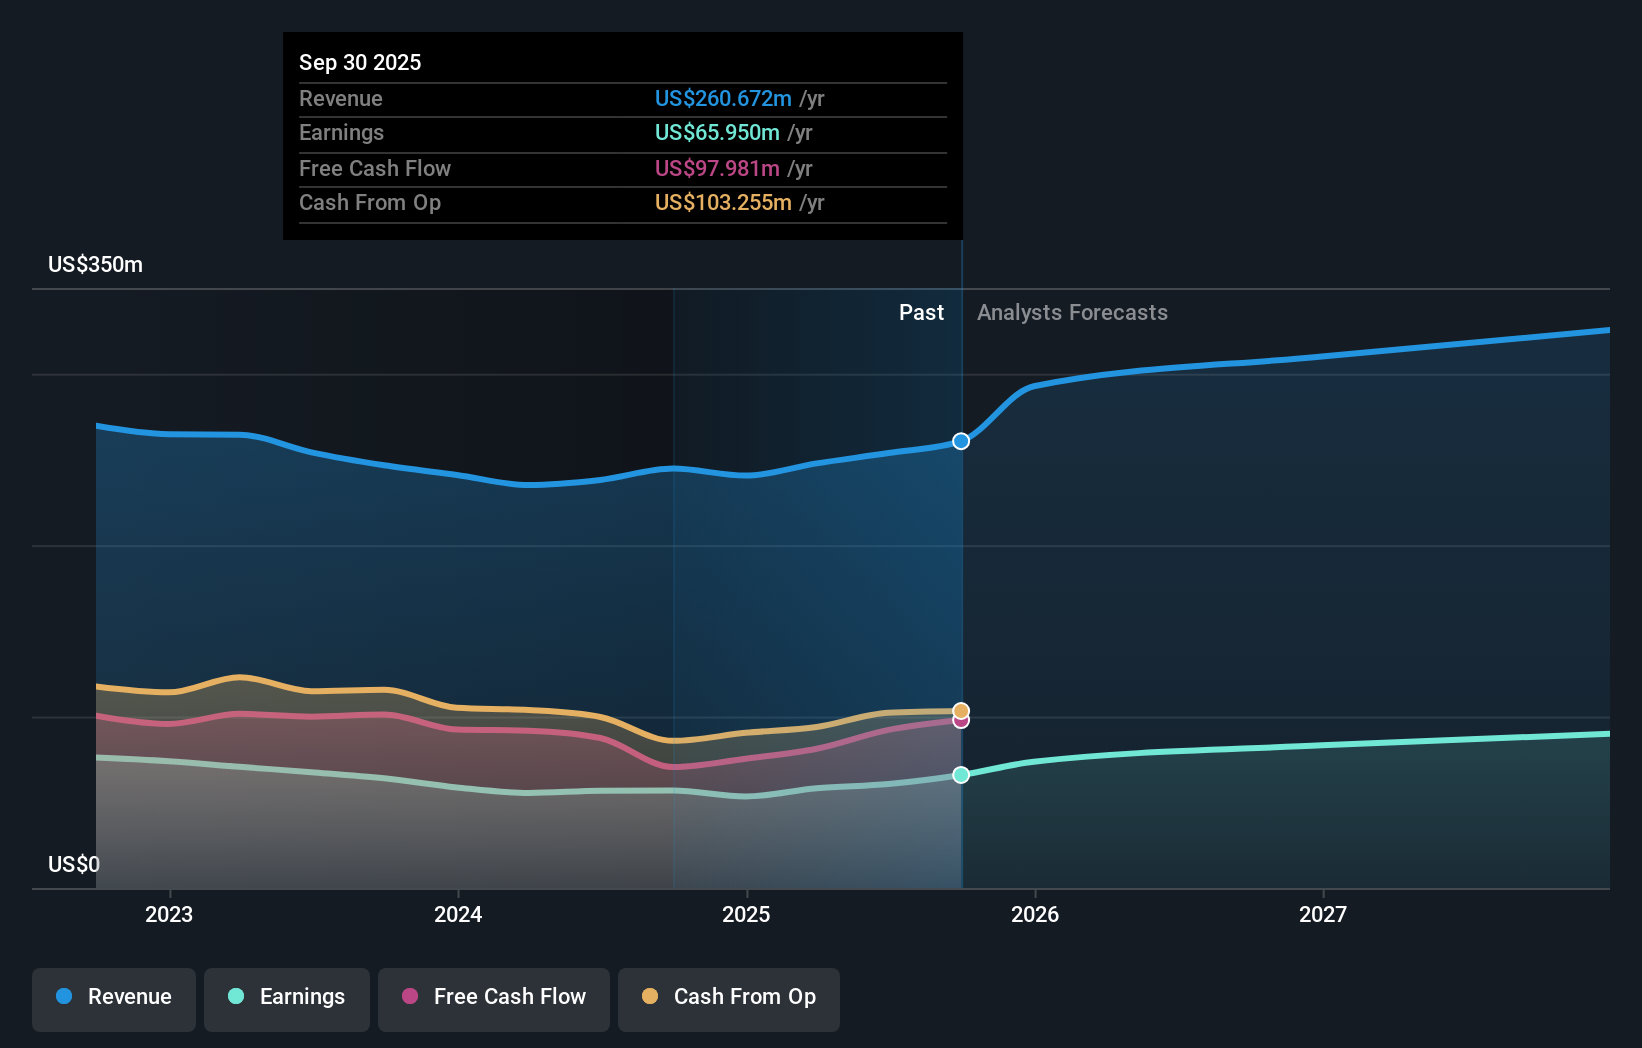
Task: Select the pink Free Cash Flow marker
Action: pyautogui.click(x=960, y=721)
